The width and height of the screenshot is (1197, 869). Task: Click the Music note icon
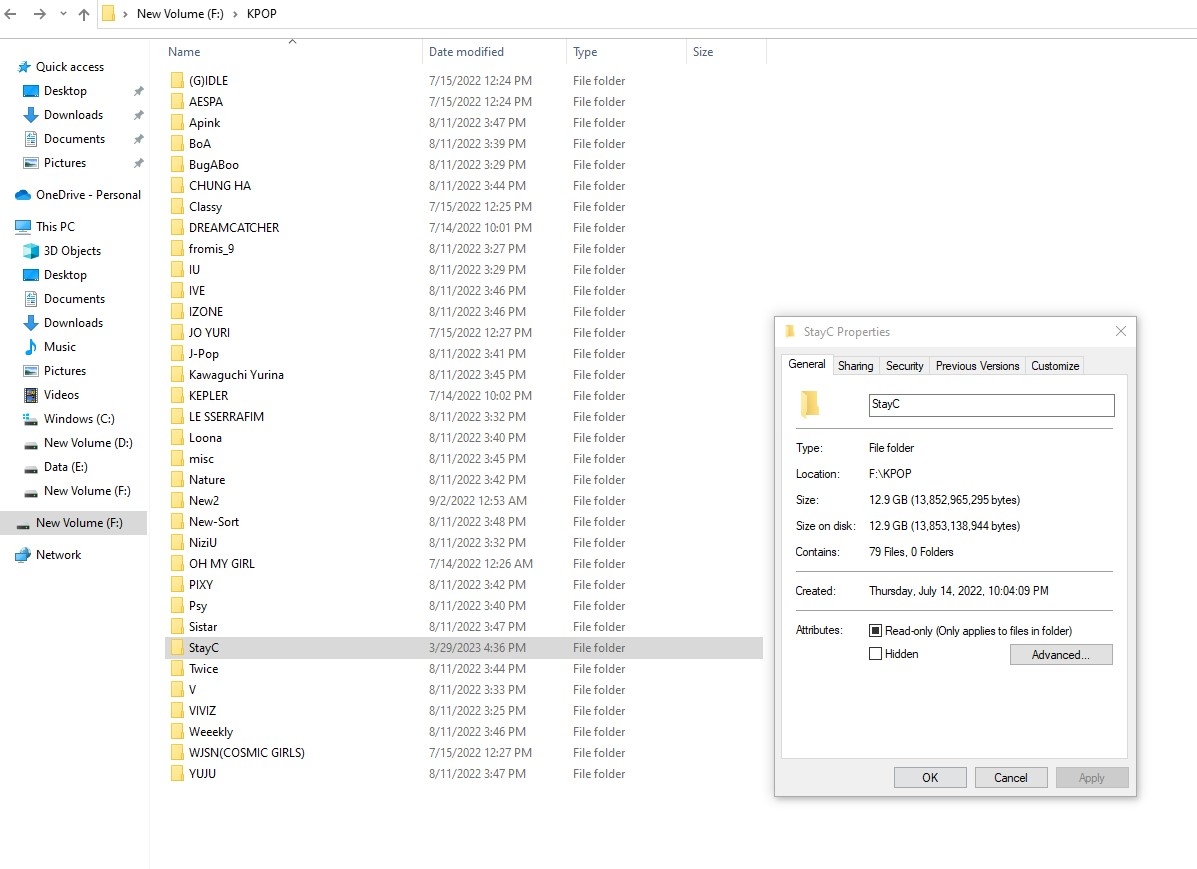click(31, 347)
